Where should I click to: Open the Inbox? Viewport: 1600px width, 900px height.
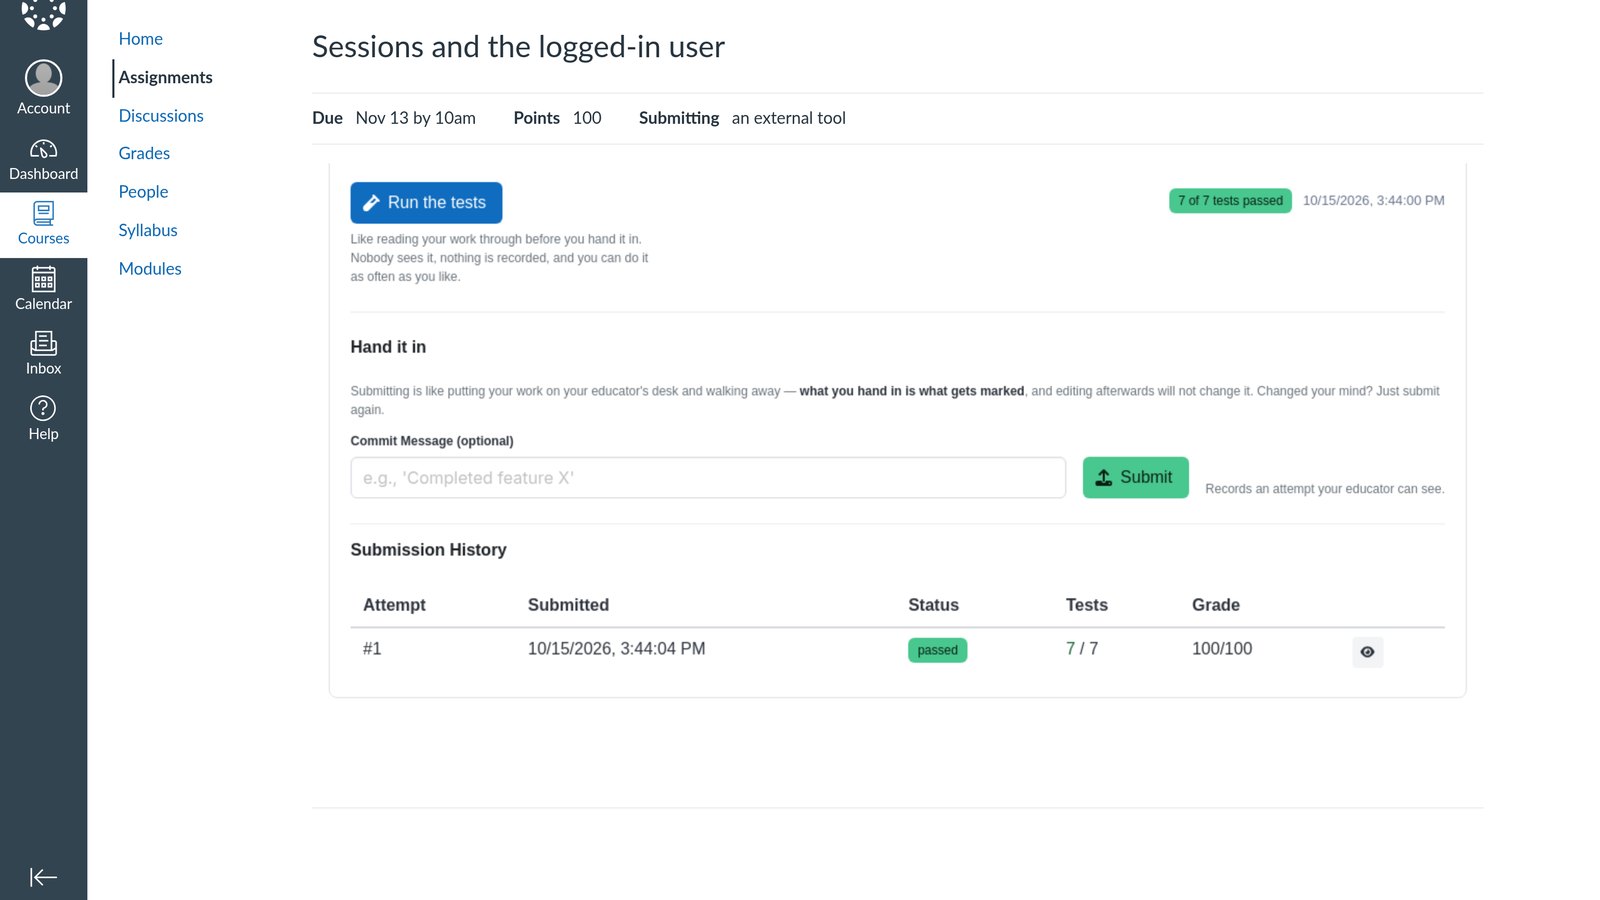pos(43,355)
